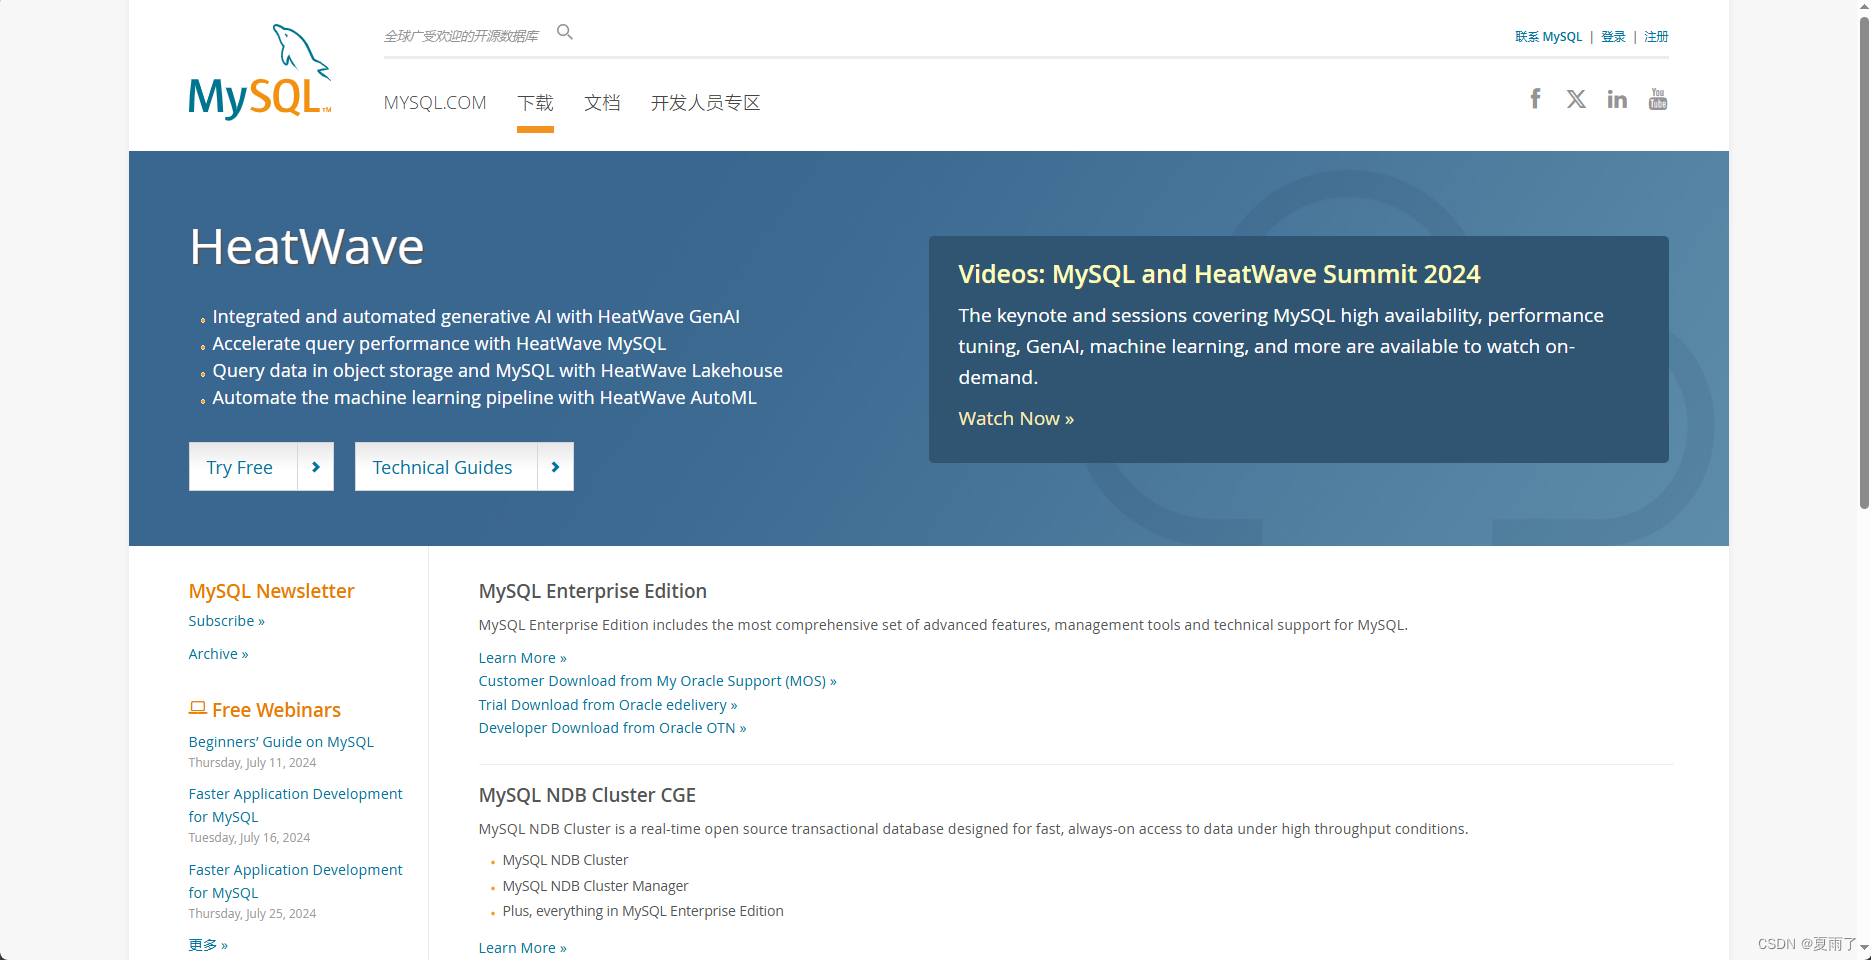1871x960 pixels.
Task: Open the MySQL Facebook page icon
Action: point(1535,98)
